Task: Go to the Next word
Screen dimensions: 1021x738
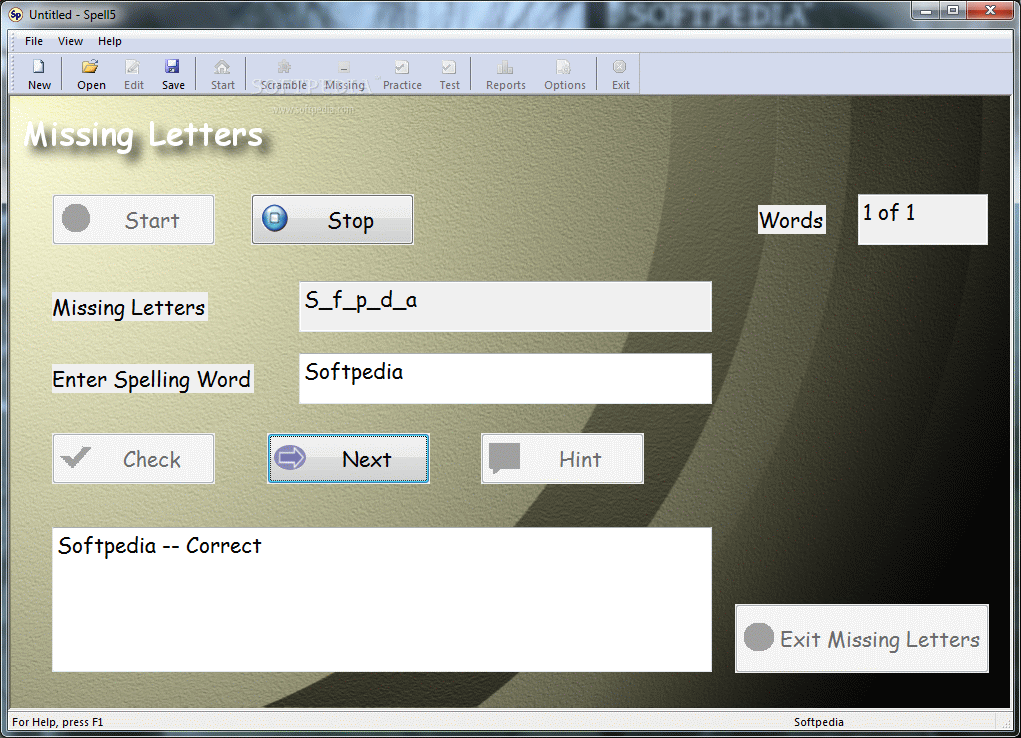Action: click(348, 459)
